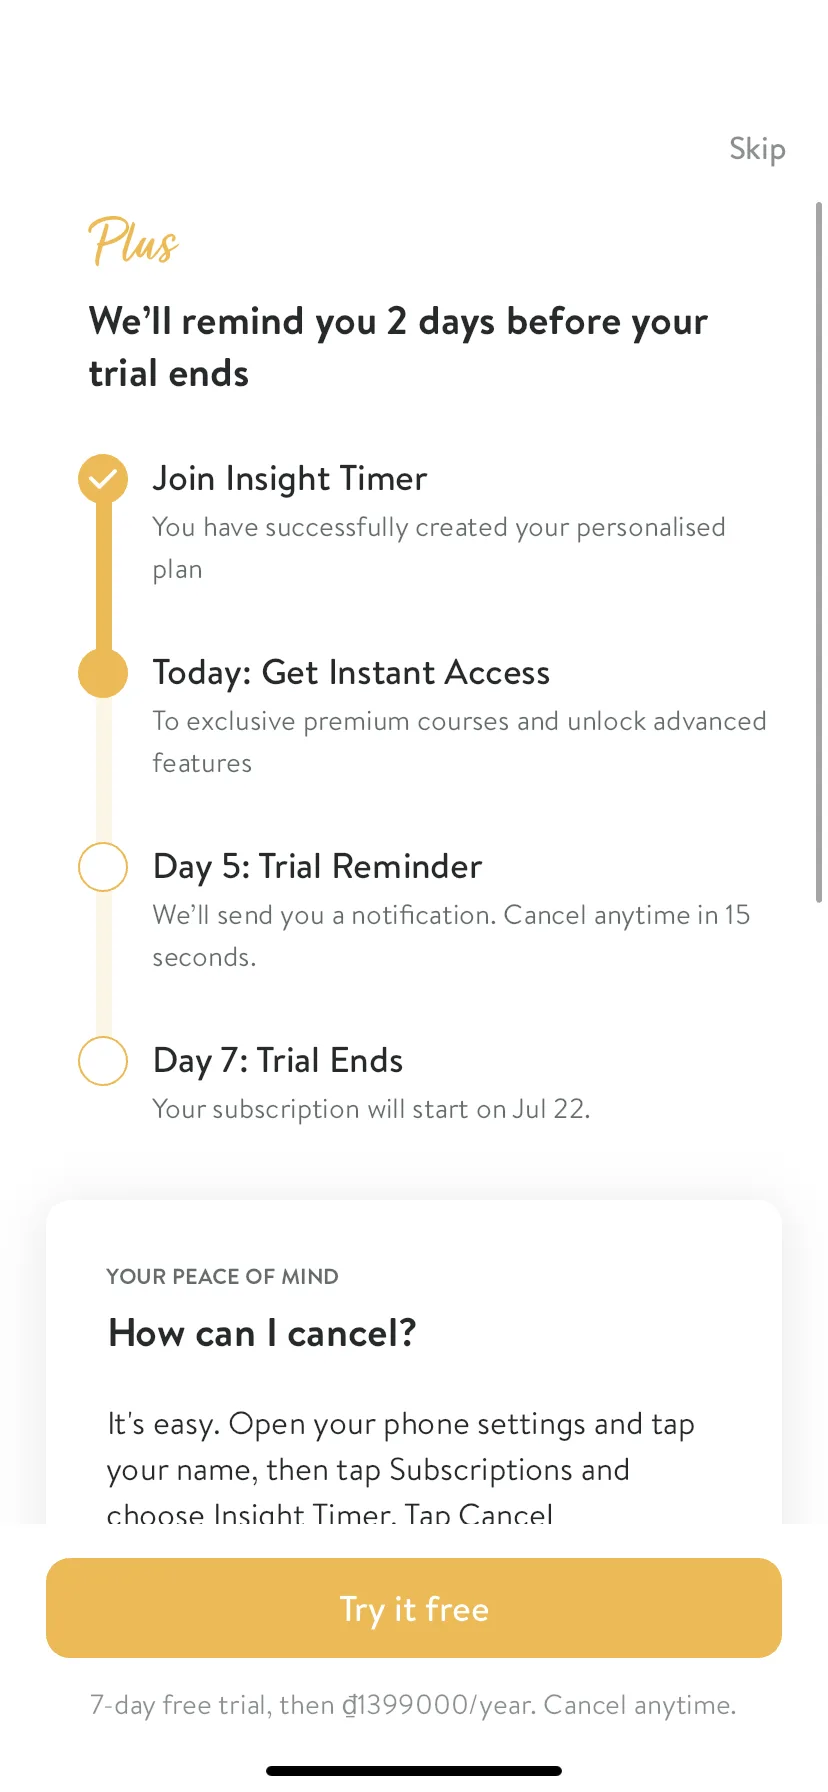The image size is (828, 1792).
Task: Select Day 7: Trial Ends heading
Action: [278, 1061]
